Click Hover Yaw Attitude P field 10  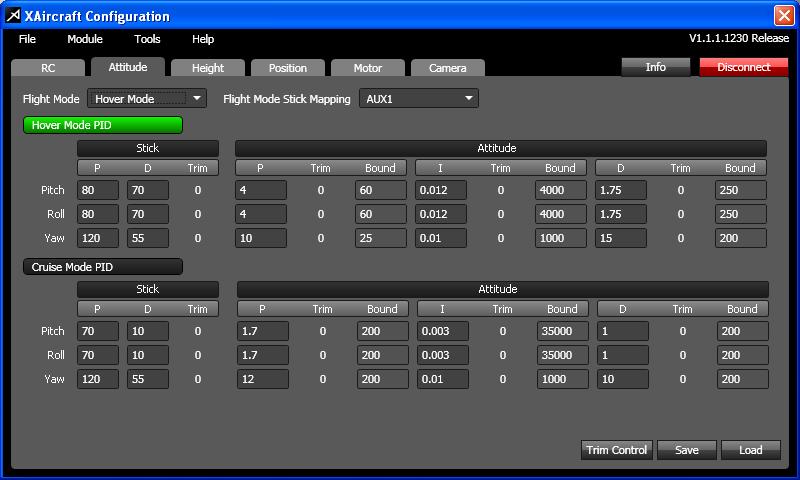click(261, 238)
